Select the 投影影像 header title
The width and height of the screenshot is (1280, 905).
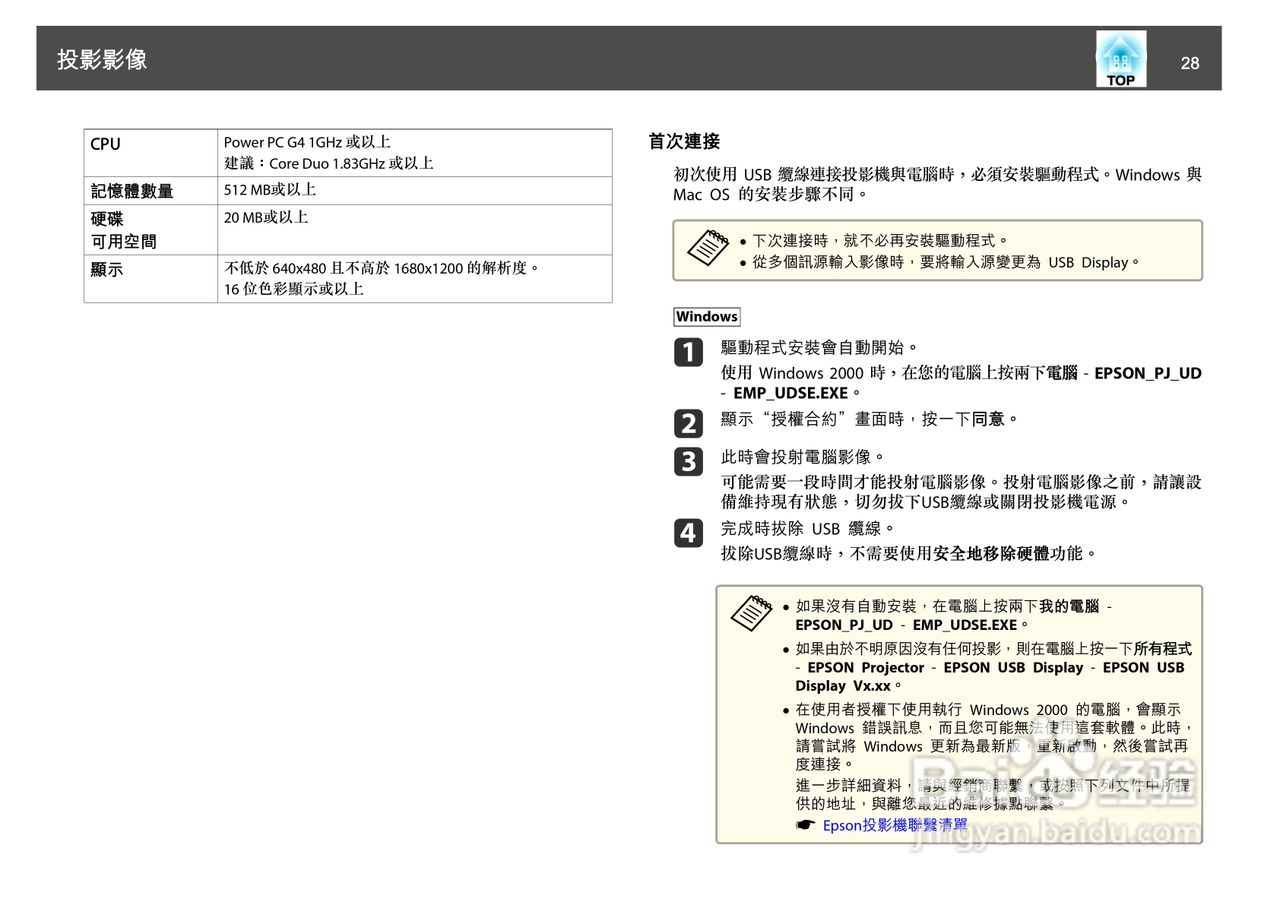tap(102, 59)
